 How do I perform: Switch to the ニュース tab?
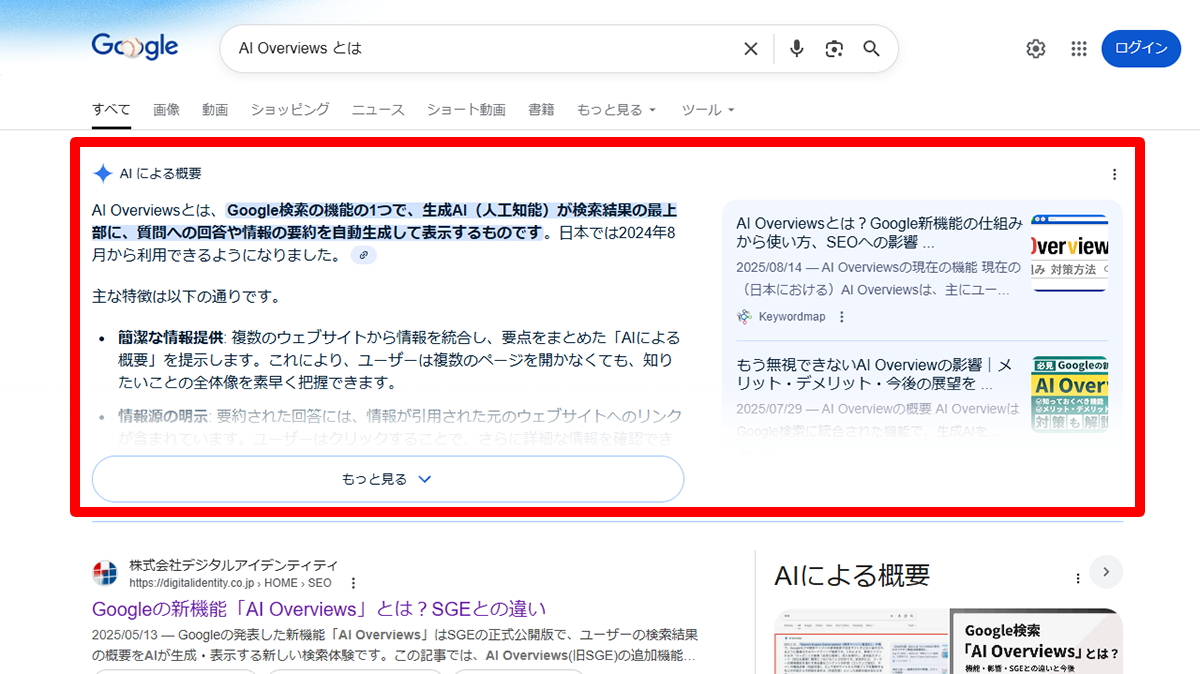pos(377,109)
